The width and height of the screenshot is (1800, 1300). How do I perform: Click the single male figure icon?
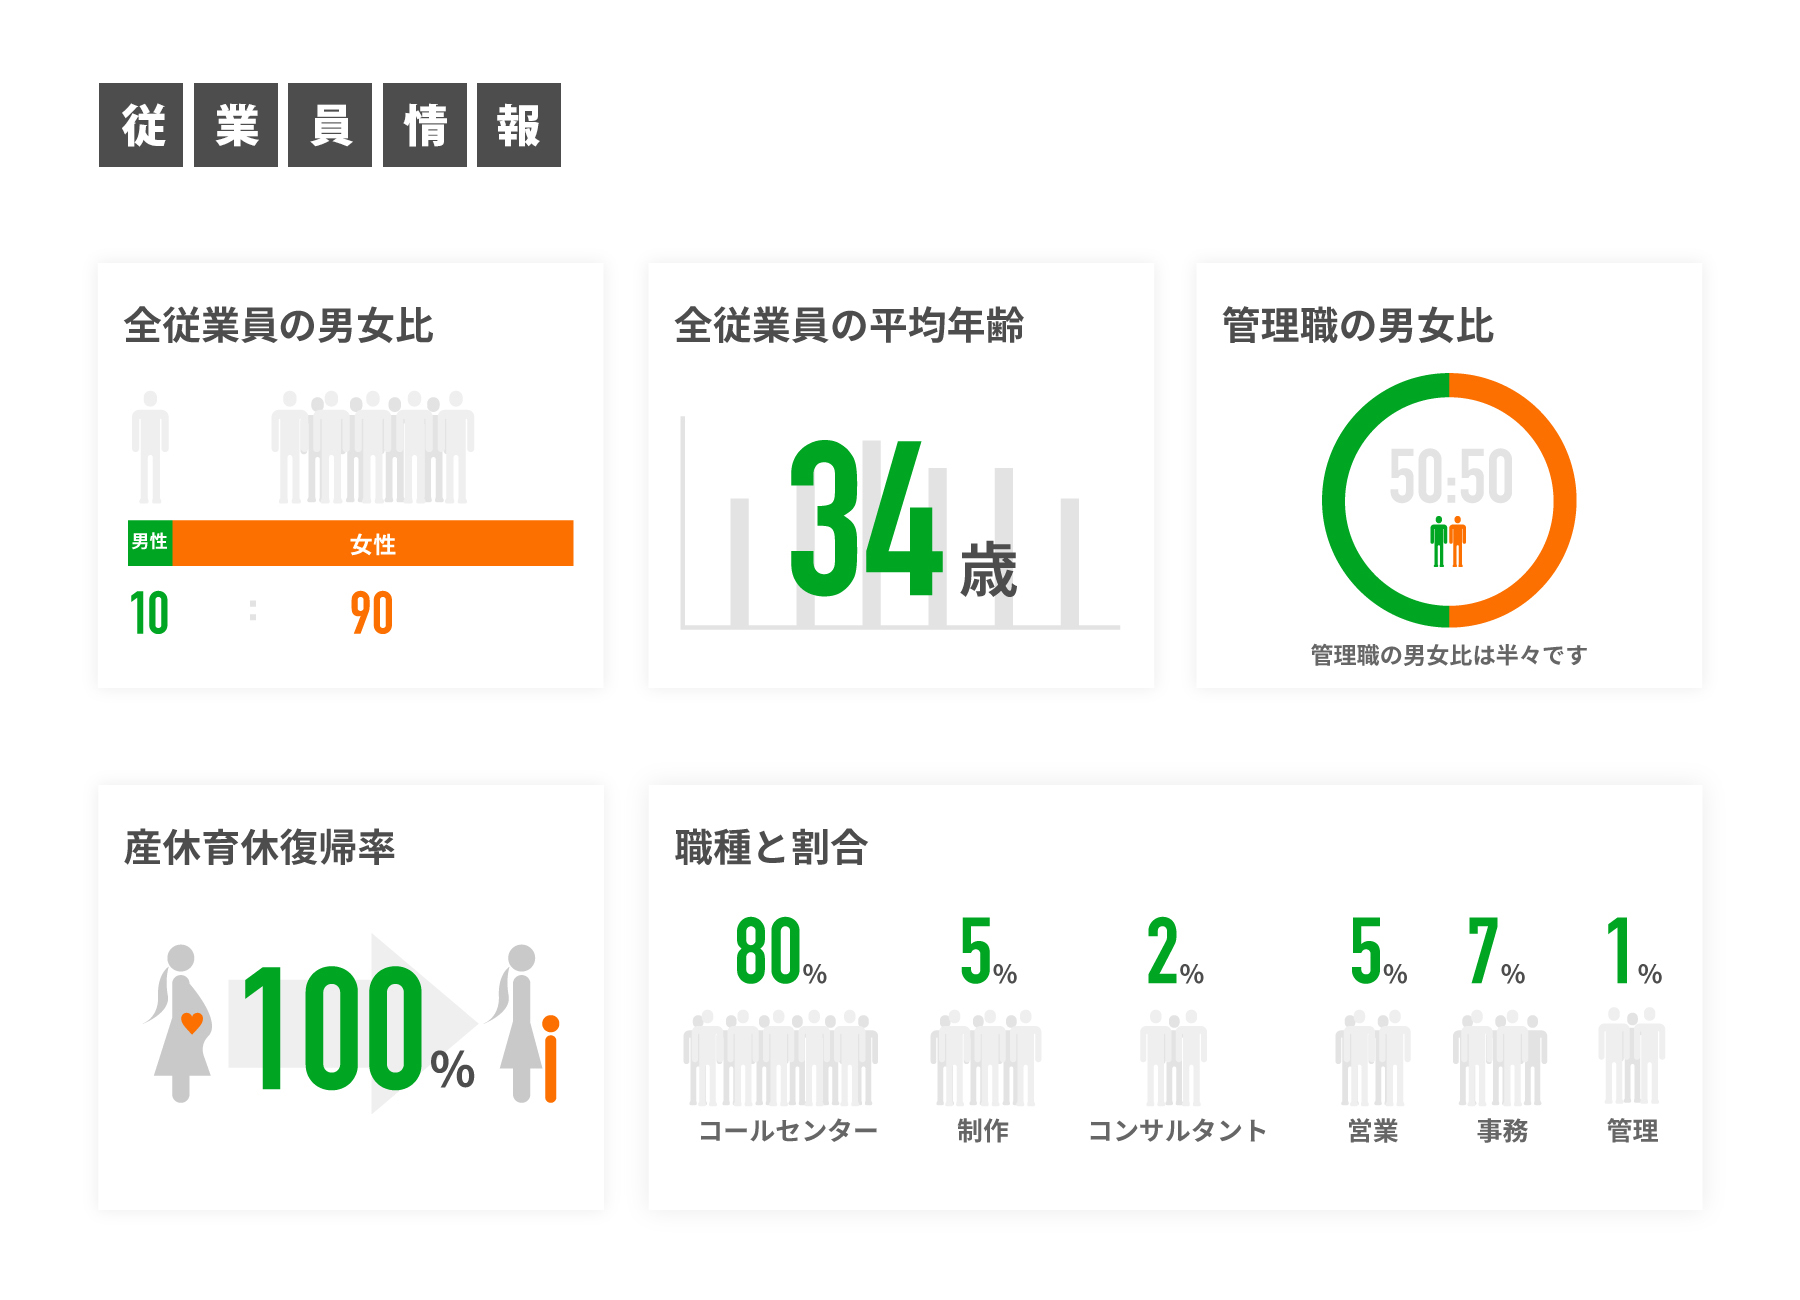[x=150, y=447]
